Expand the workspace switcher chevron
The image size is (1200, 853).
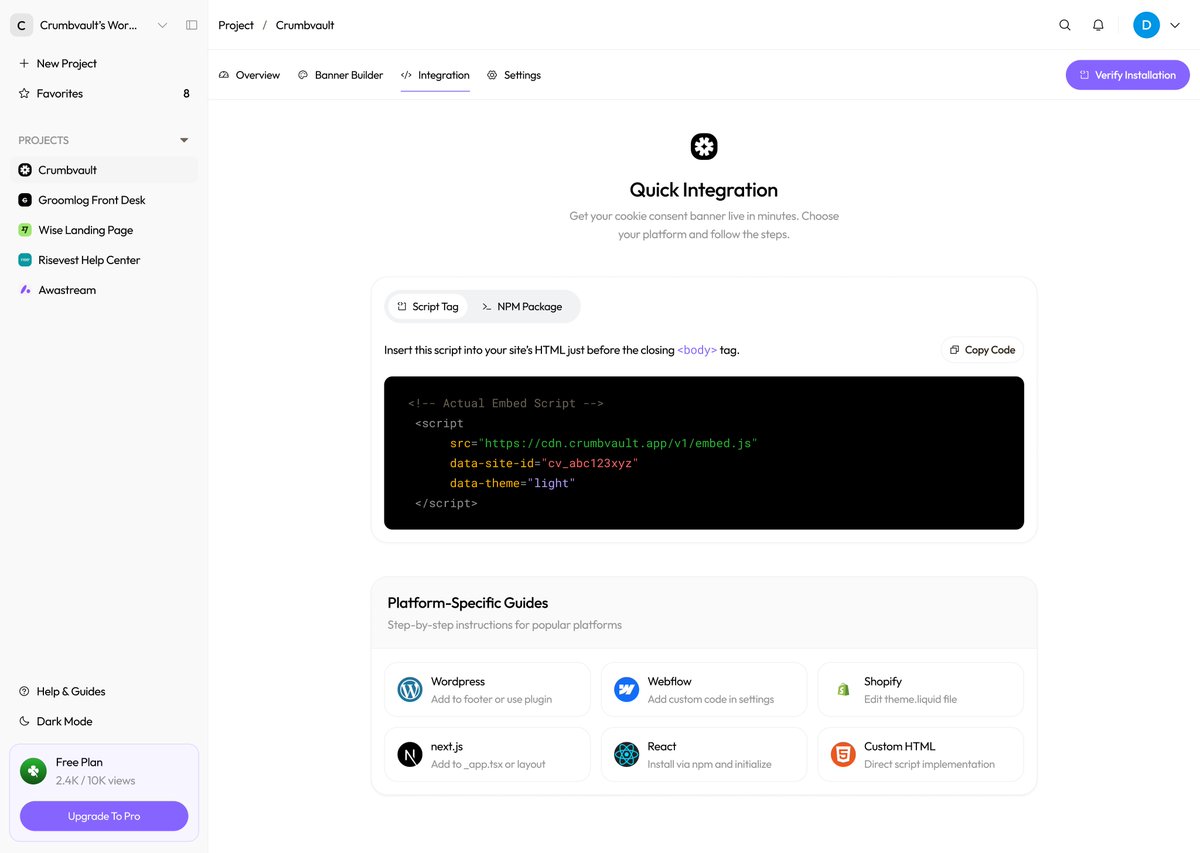pyautogui.click(x=162, y=25)
